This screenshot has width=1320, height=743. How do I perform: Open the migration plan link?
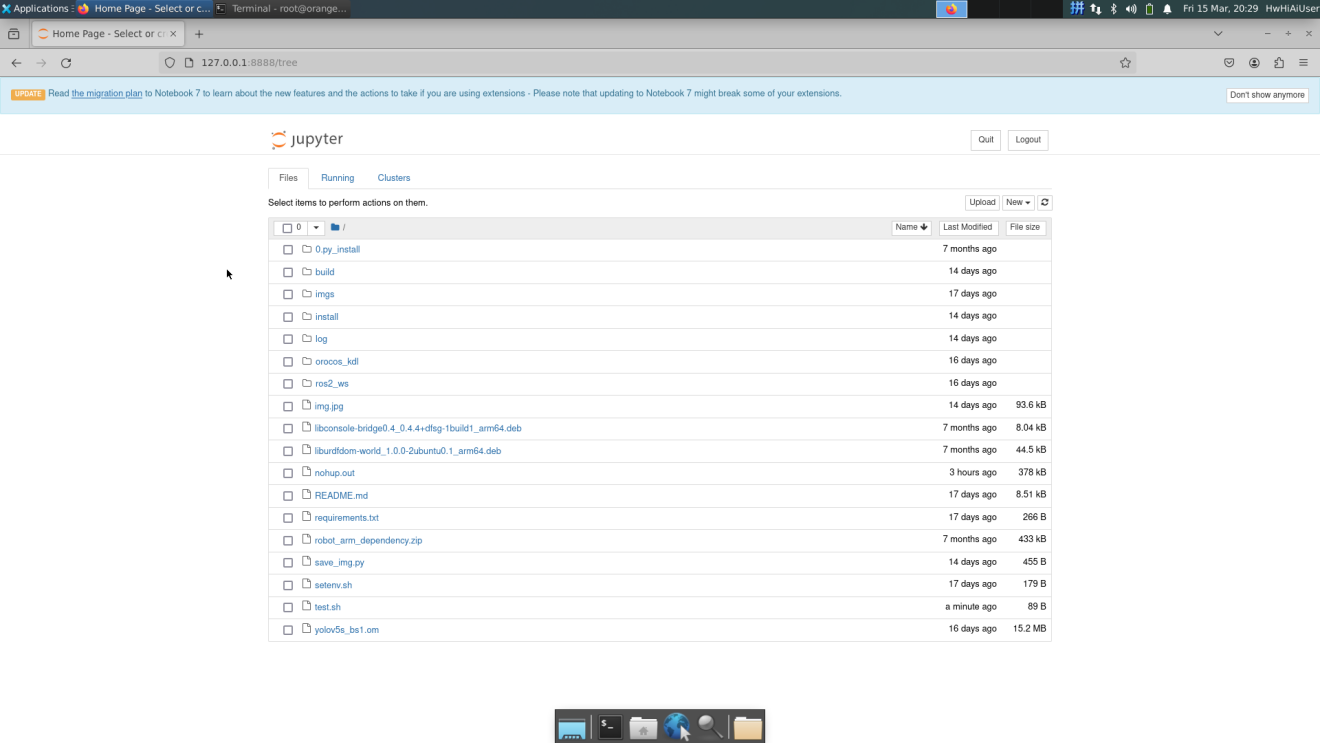pyautogui.click(x=107, y=94)
